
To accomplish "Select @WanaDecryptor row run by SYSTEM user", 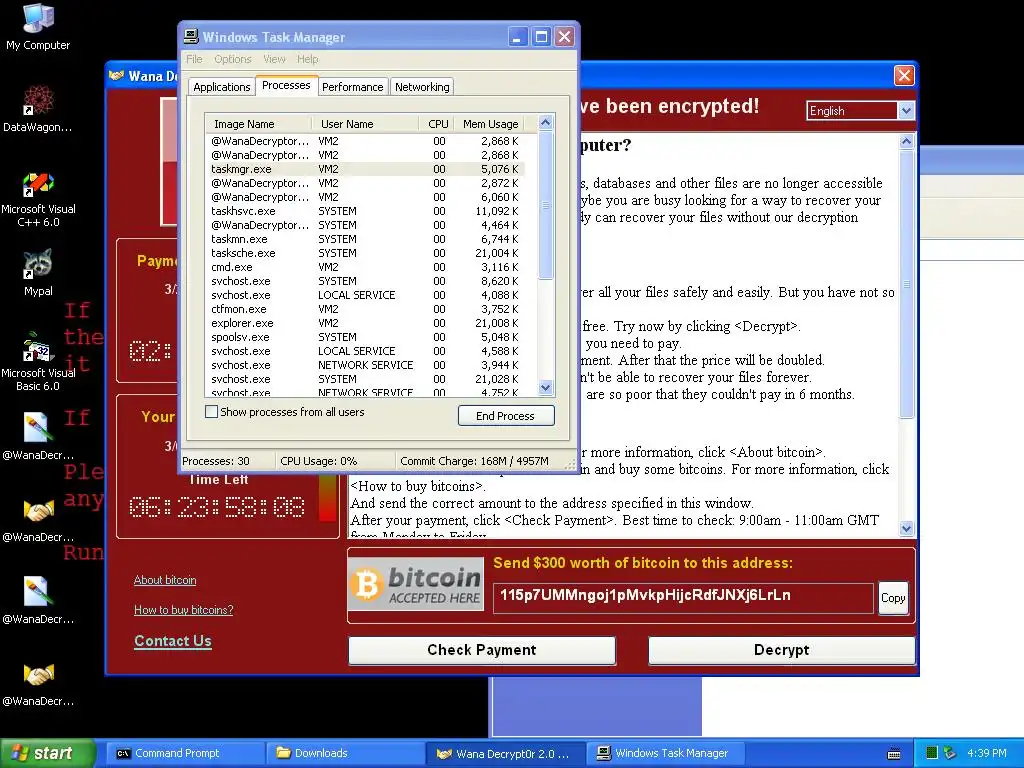I will (x=365, y=225).
